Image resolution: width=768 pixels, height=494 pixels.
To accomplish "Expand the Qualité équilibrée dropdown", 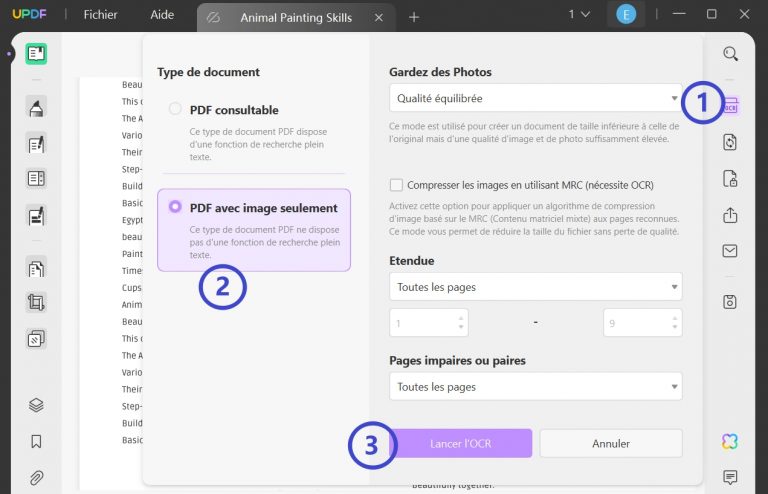I will coord(535,98).
